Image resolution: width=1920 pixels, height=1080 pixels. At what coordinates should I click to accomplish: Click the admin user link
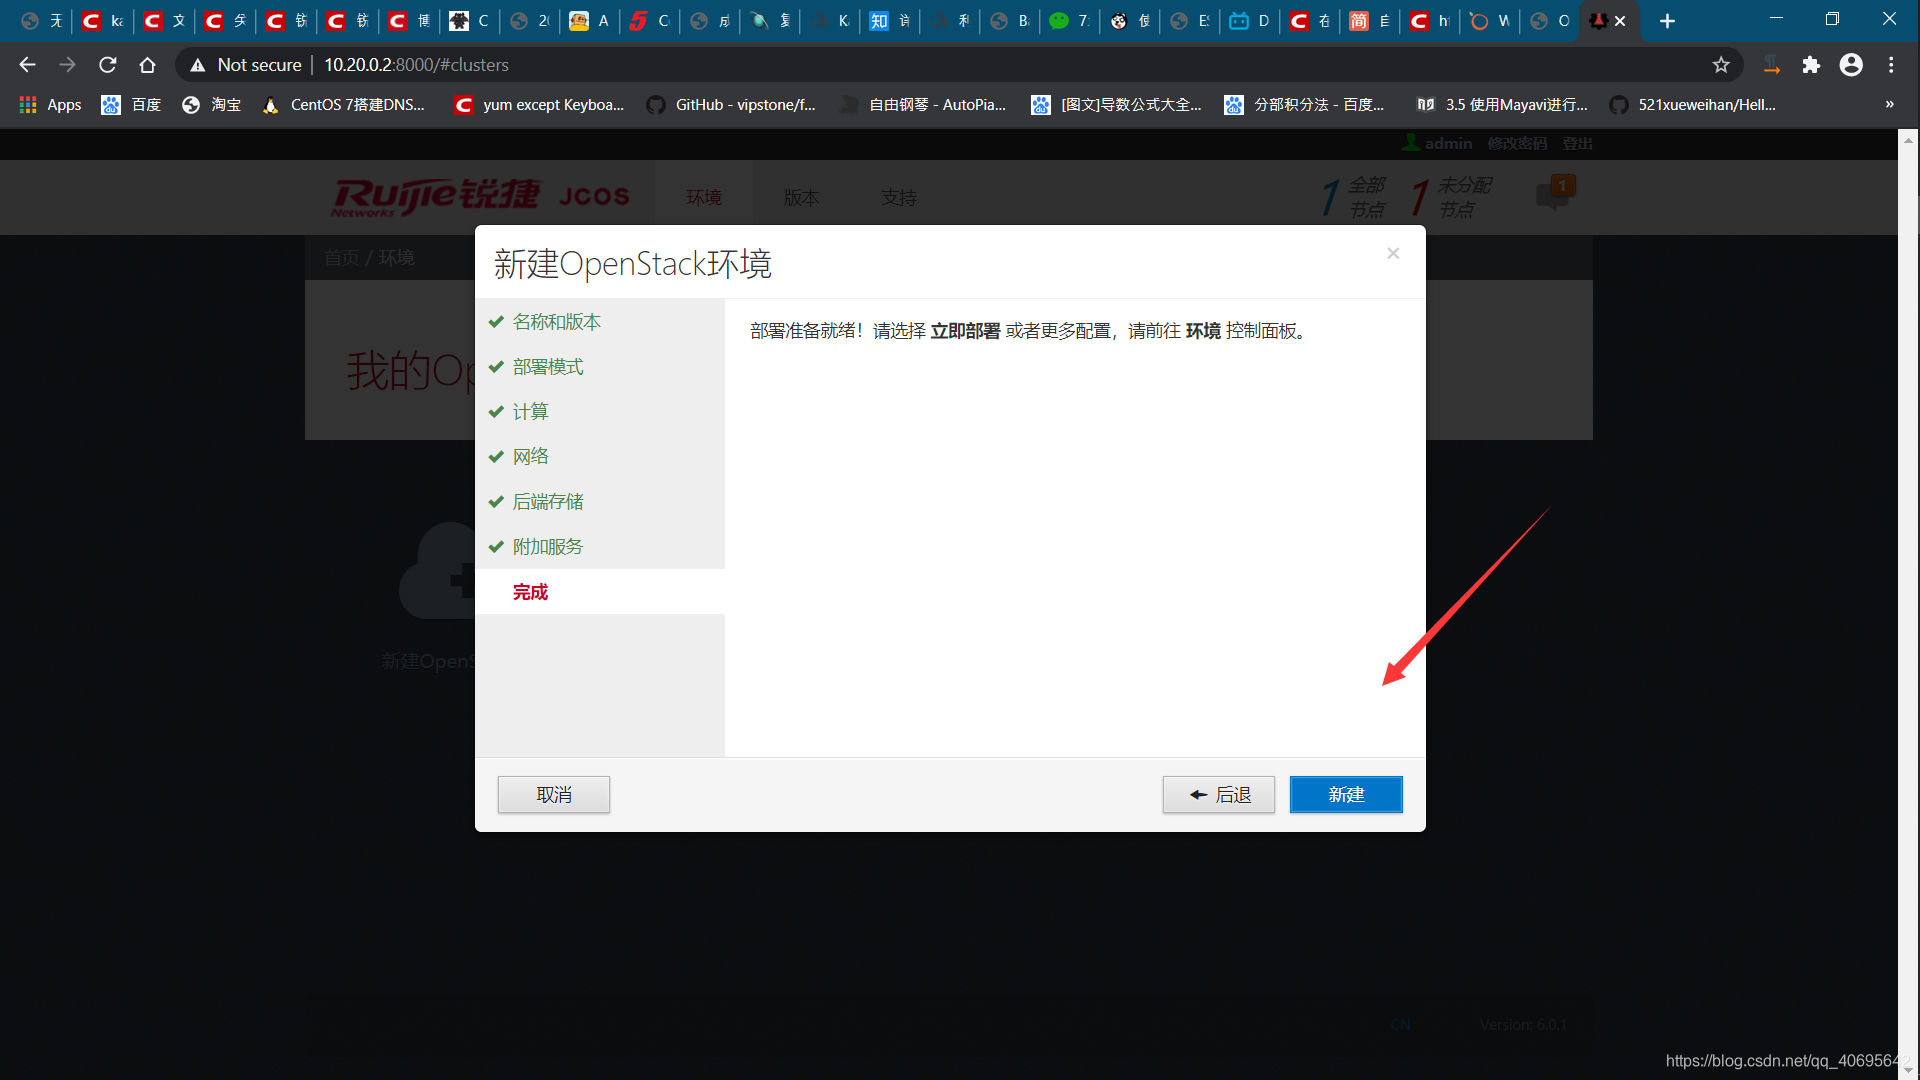pos(1437,143)
